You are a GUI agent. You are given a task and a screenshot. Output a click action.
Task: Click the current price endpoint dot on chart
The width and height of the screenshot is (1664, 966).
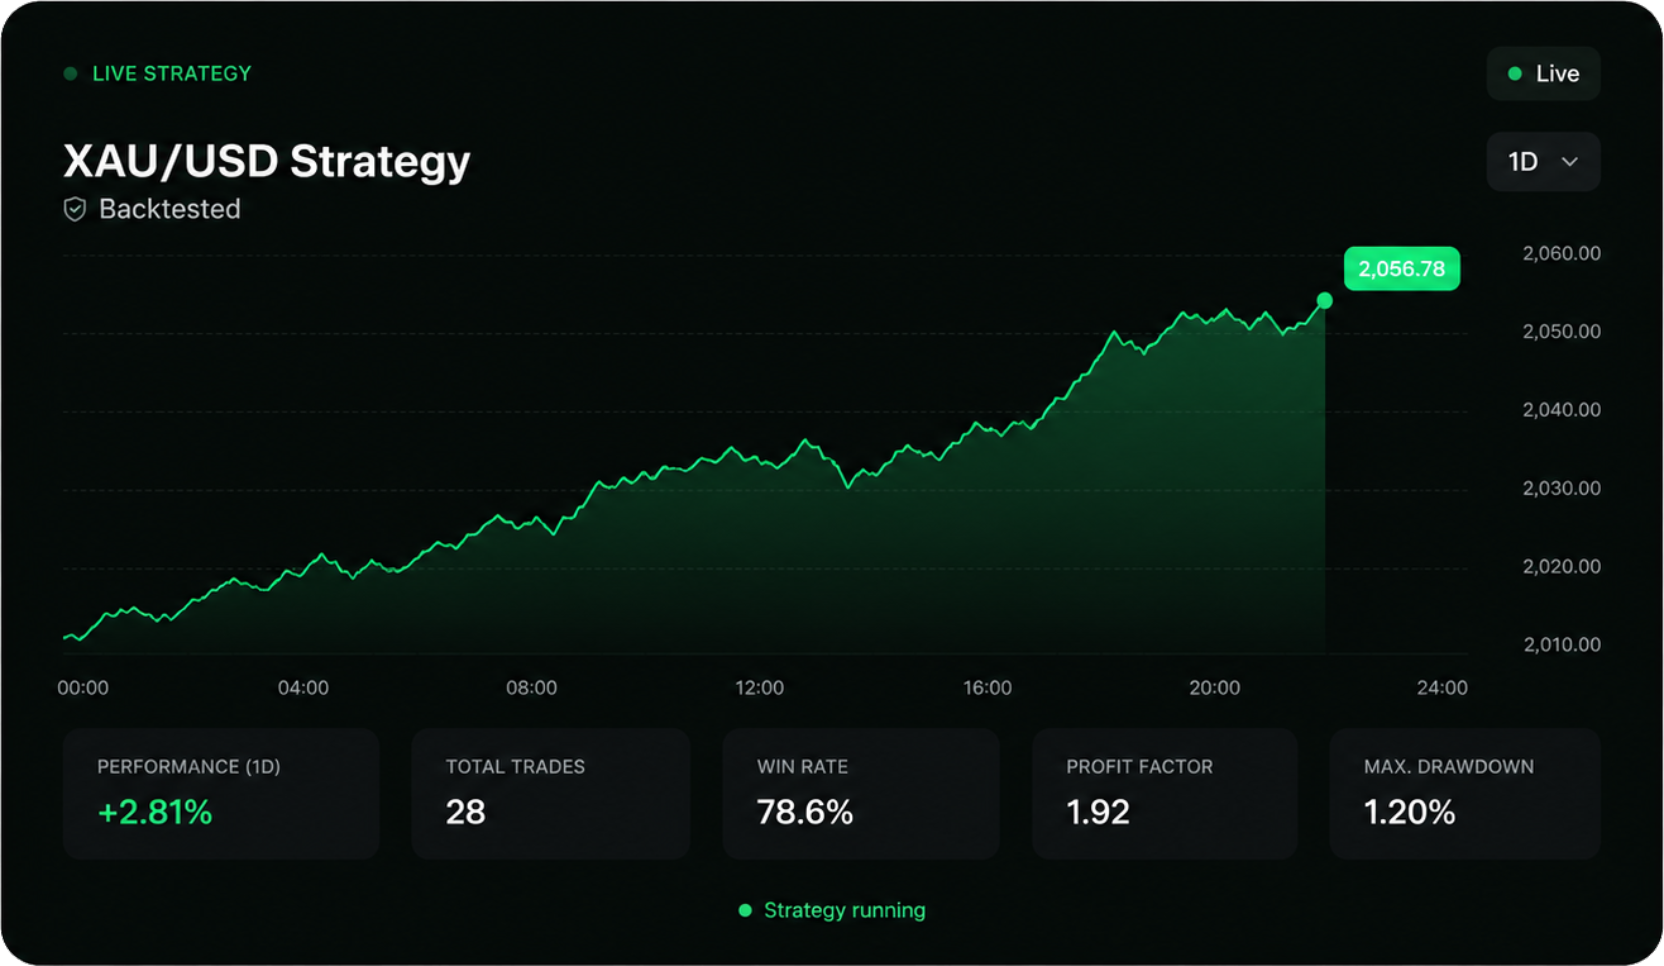click(x=1325, y=300)
